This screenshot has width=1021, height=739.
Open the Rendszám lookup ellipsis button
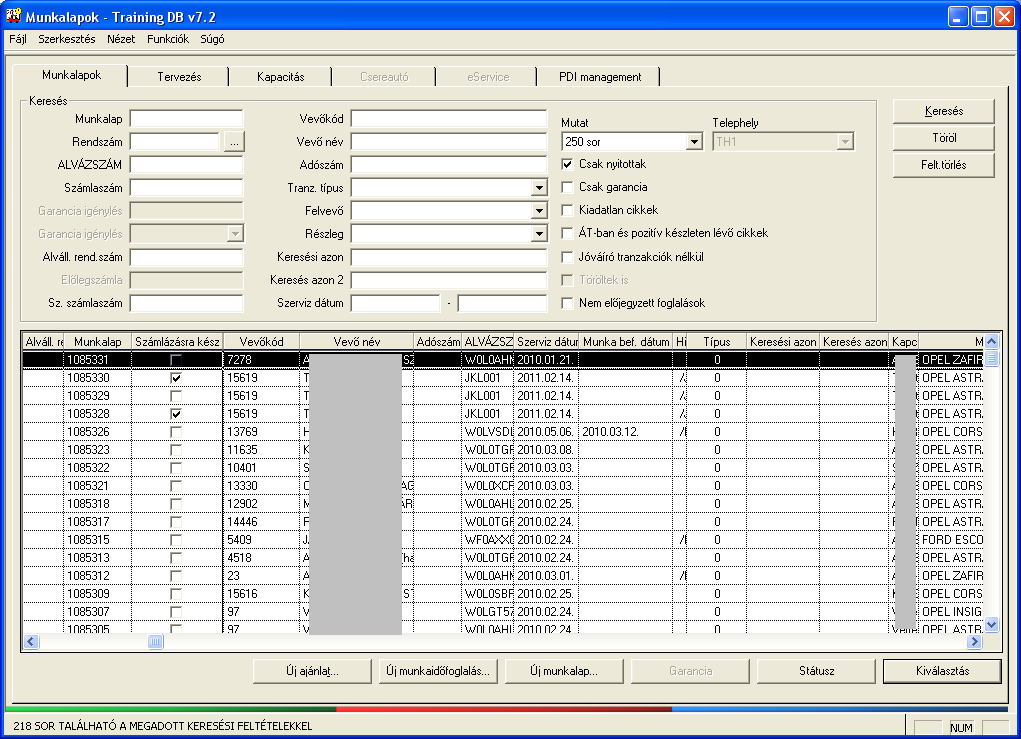click(234, 141)
